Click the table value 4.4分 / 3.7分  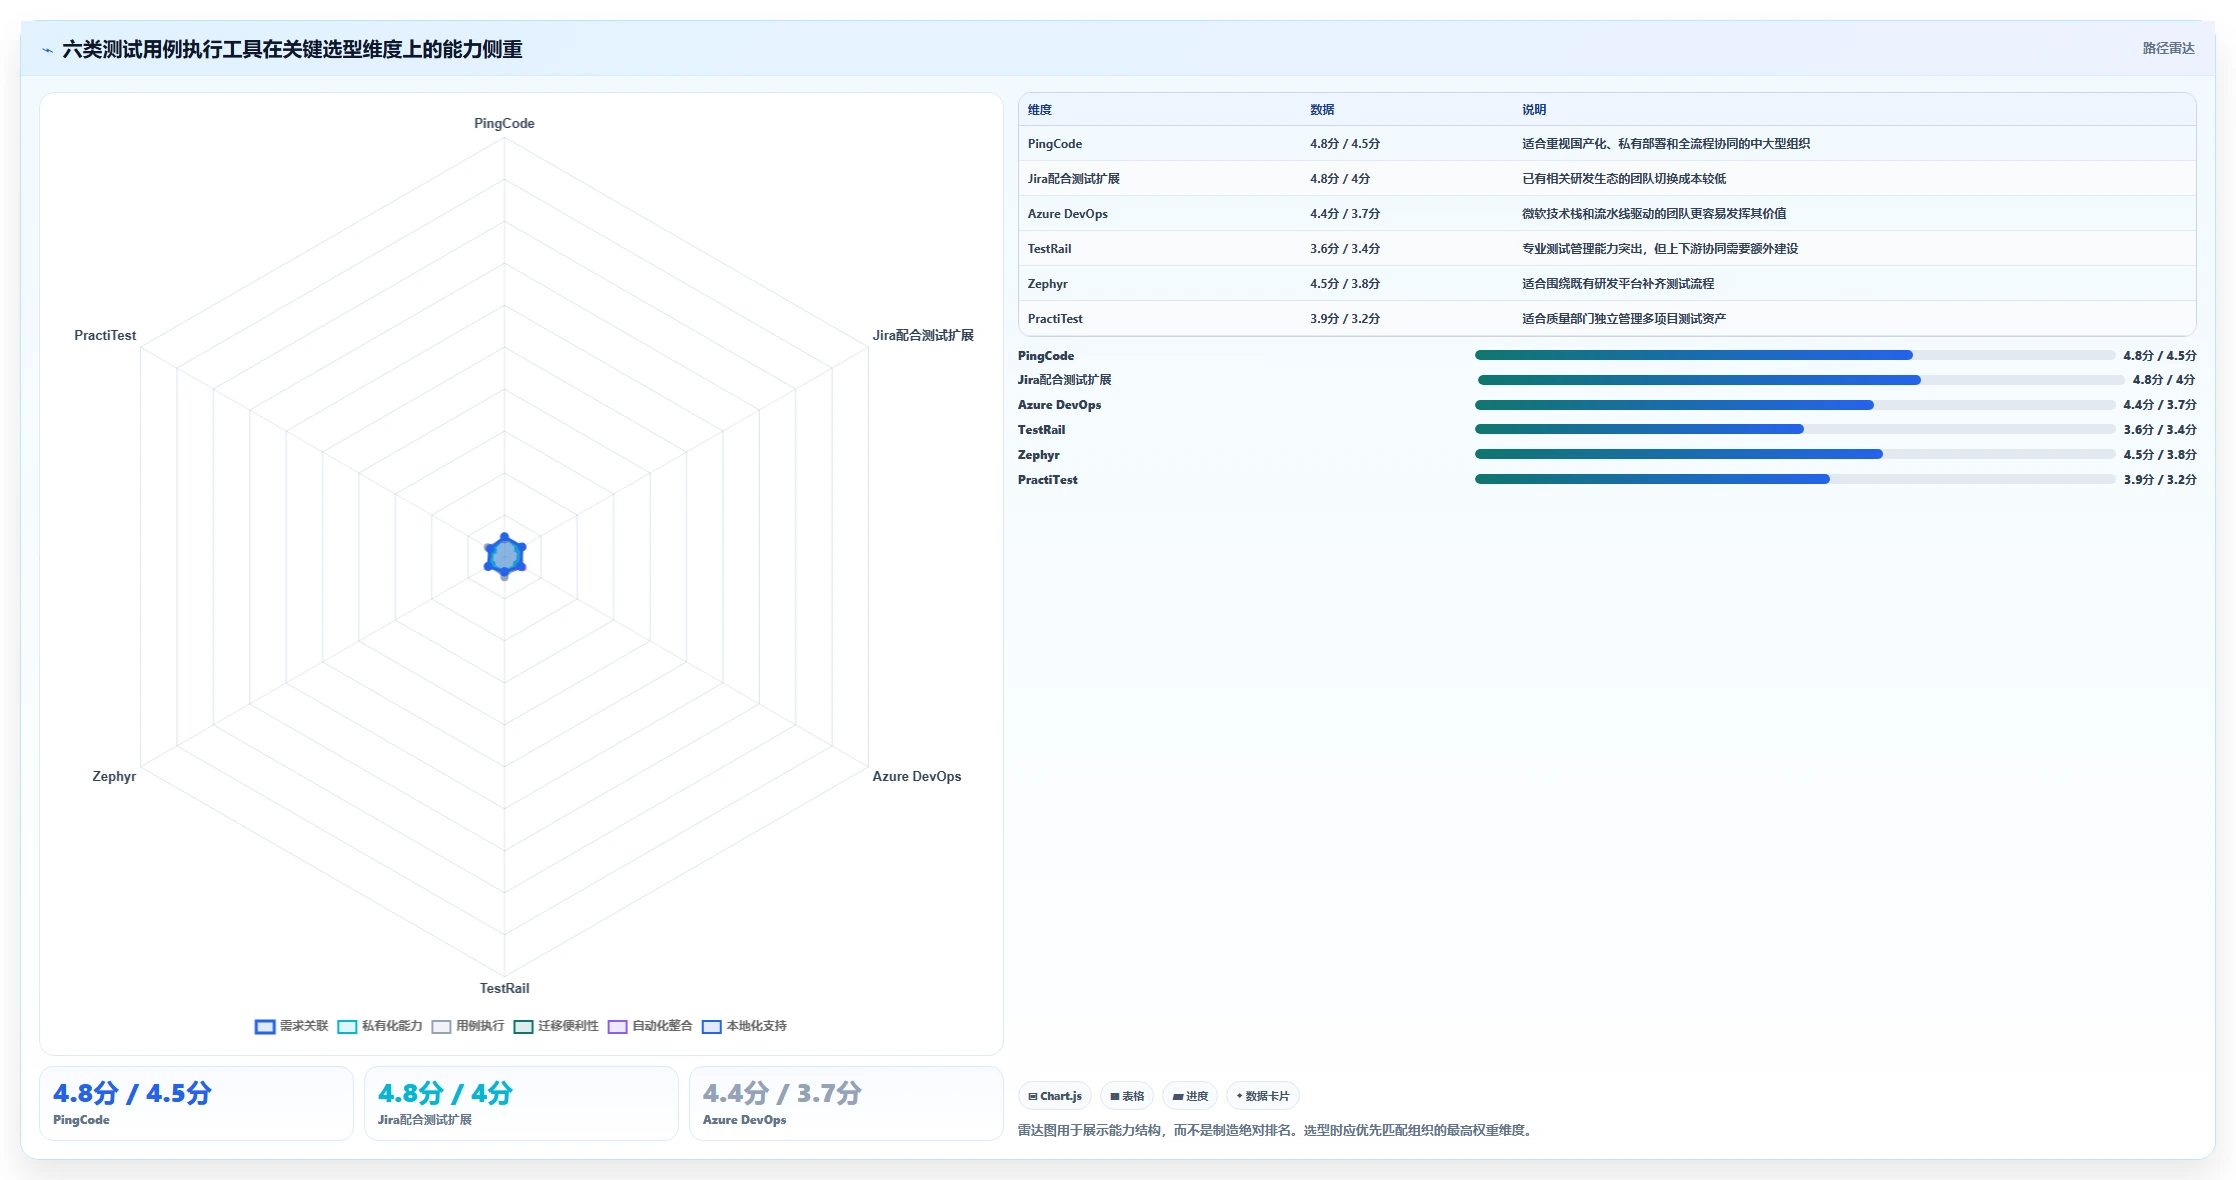[1345, 214]
